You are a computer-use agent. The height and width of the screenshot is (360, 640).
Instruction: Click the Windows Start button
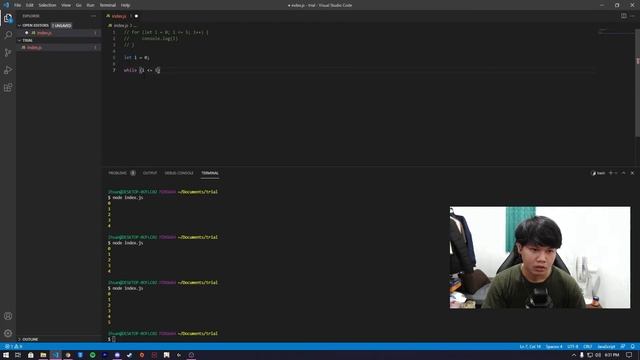pos(6,355)
